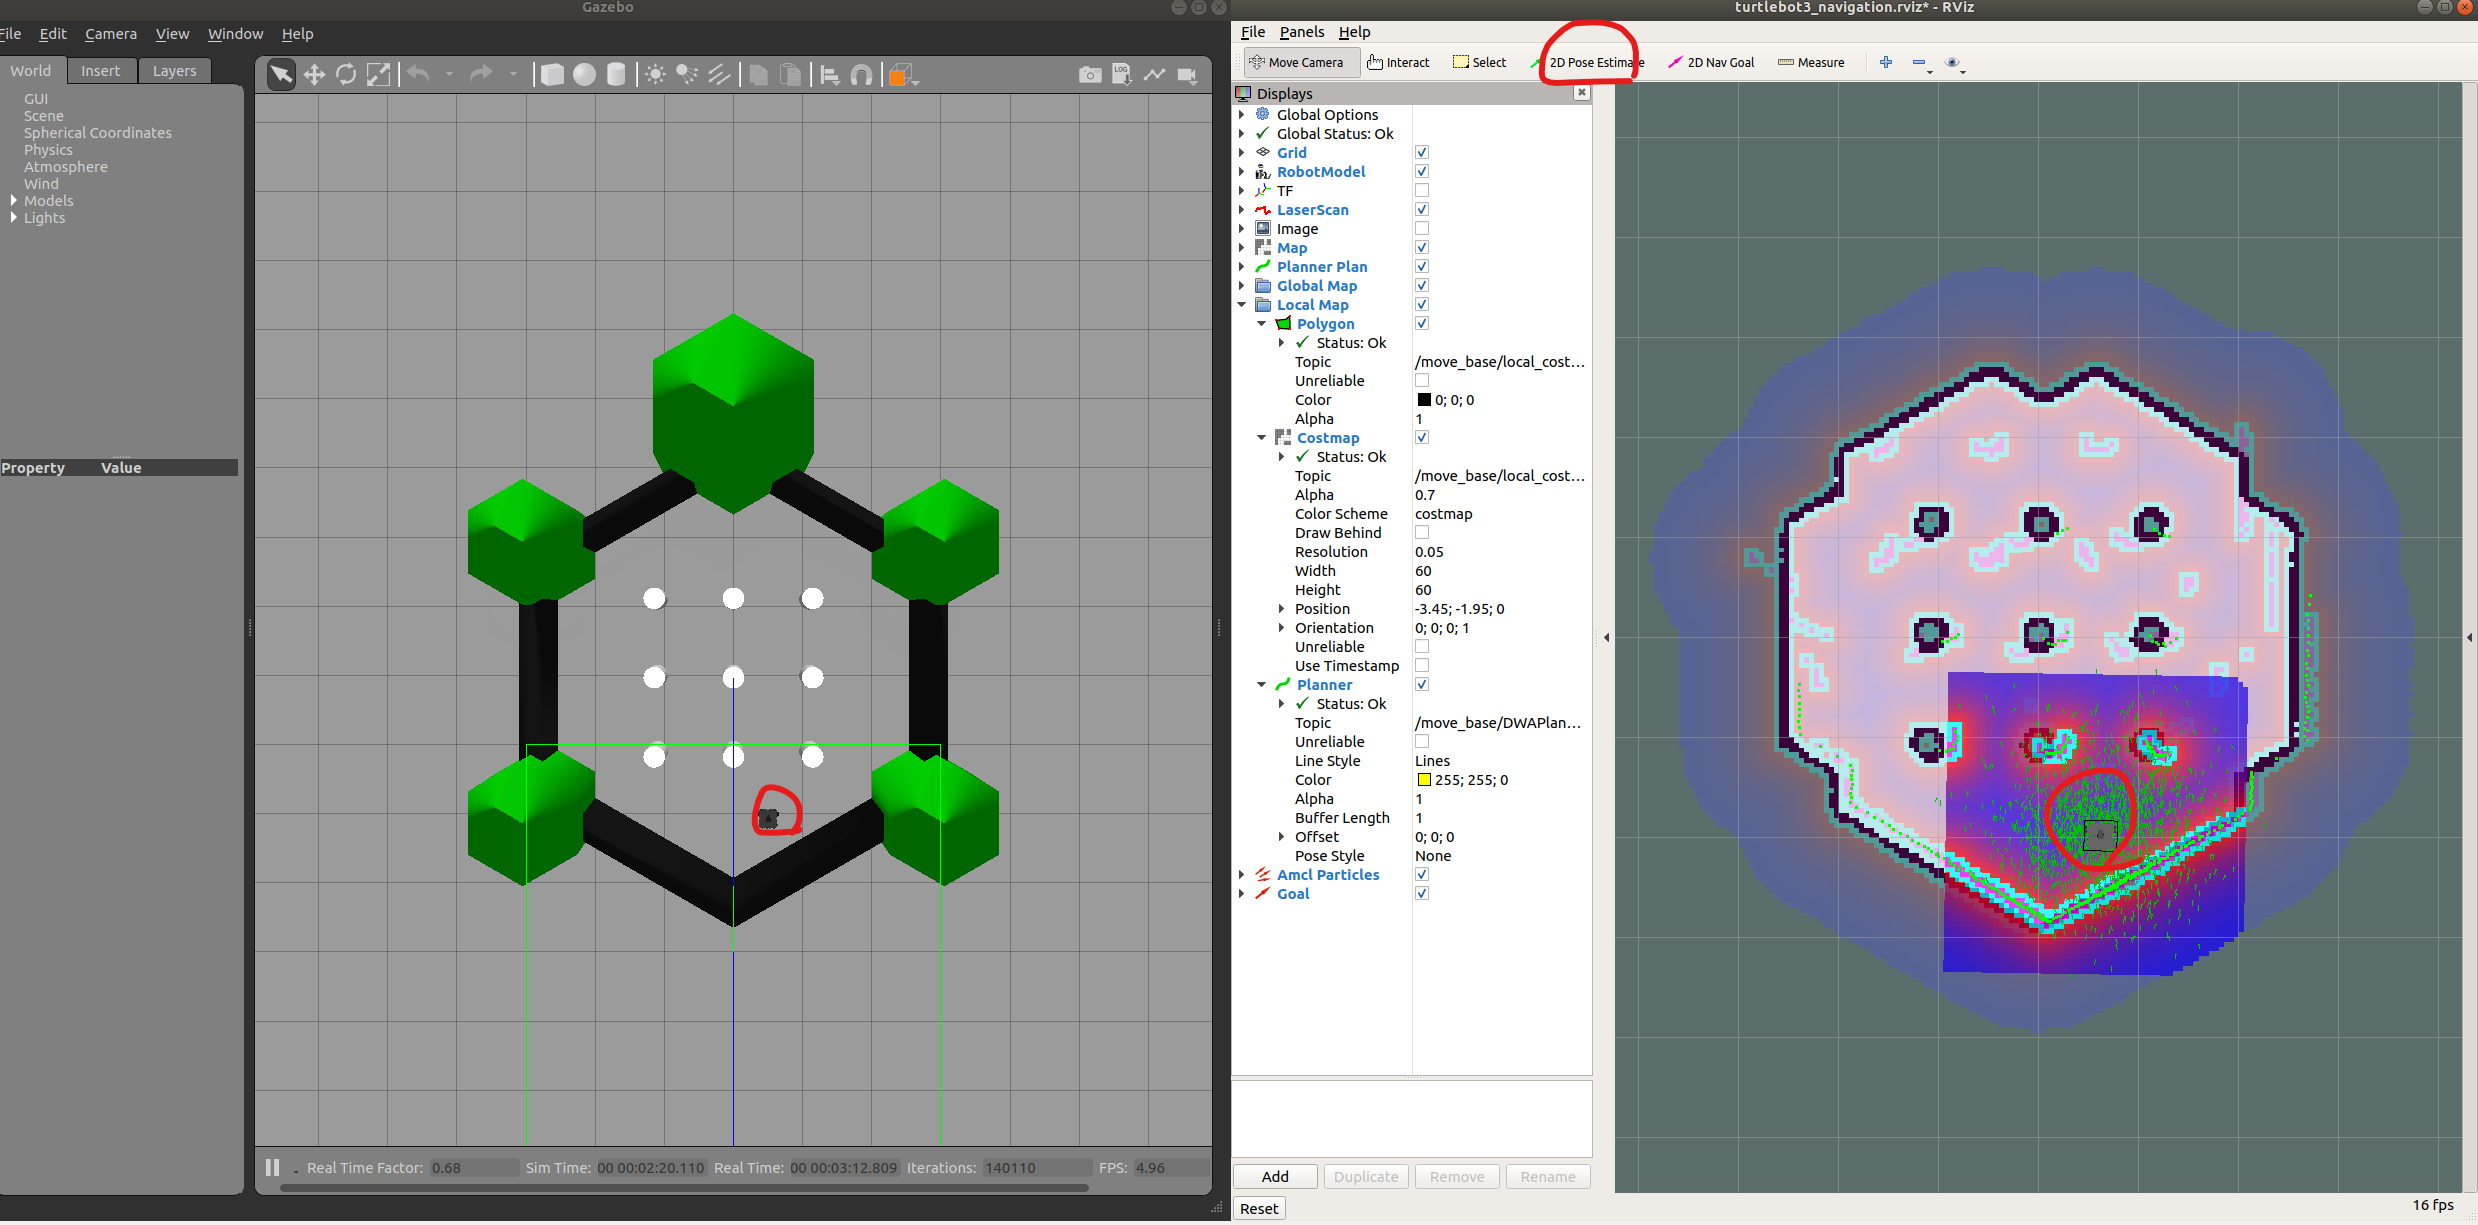2478x1225 pixels.
Task: Enable the Image display checkbox
Action: (x=1422, y=228)
